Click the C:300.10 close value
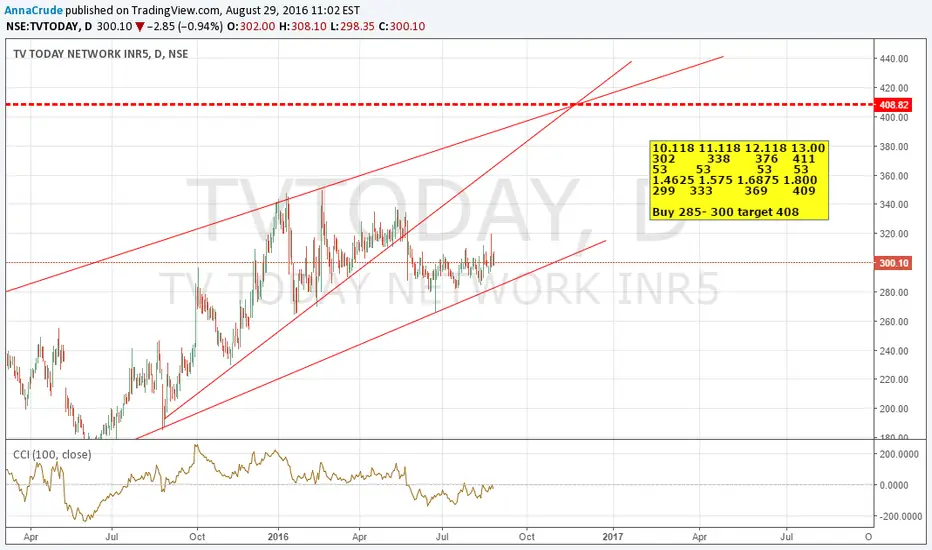The image size is (932, 550). pos(402,26)
